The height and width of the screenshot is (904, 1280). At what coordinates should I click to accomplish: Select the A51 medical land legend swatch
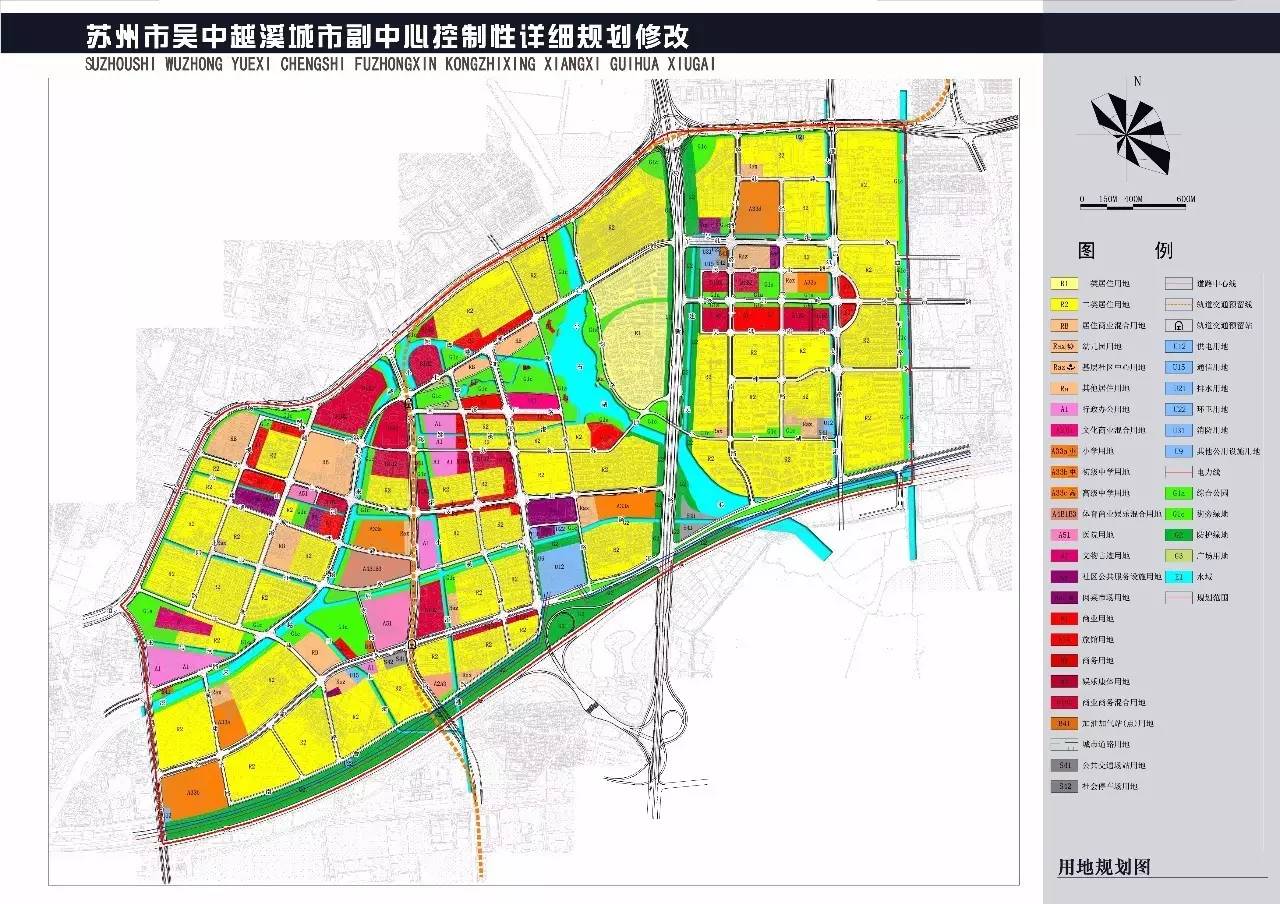(x=1064, y=535)
